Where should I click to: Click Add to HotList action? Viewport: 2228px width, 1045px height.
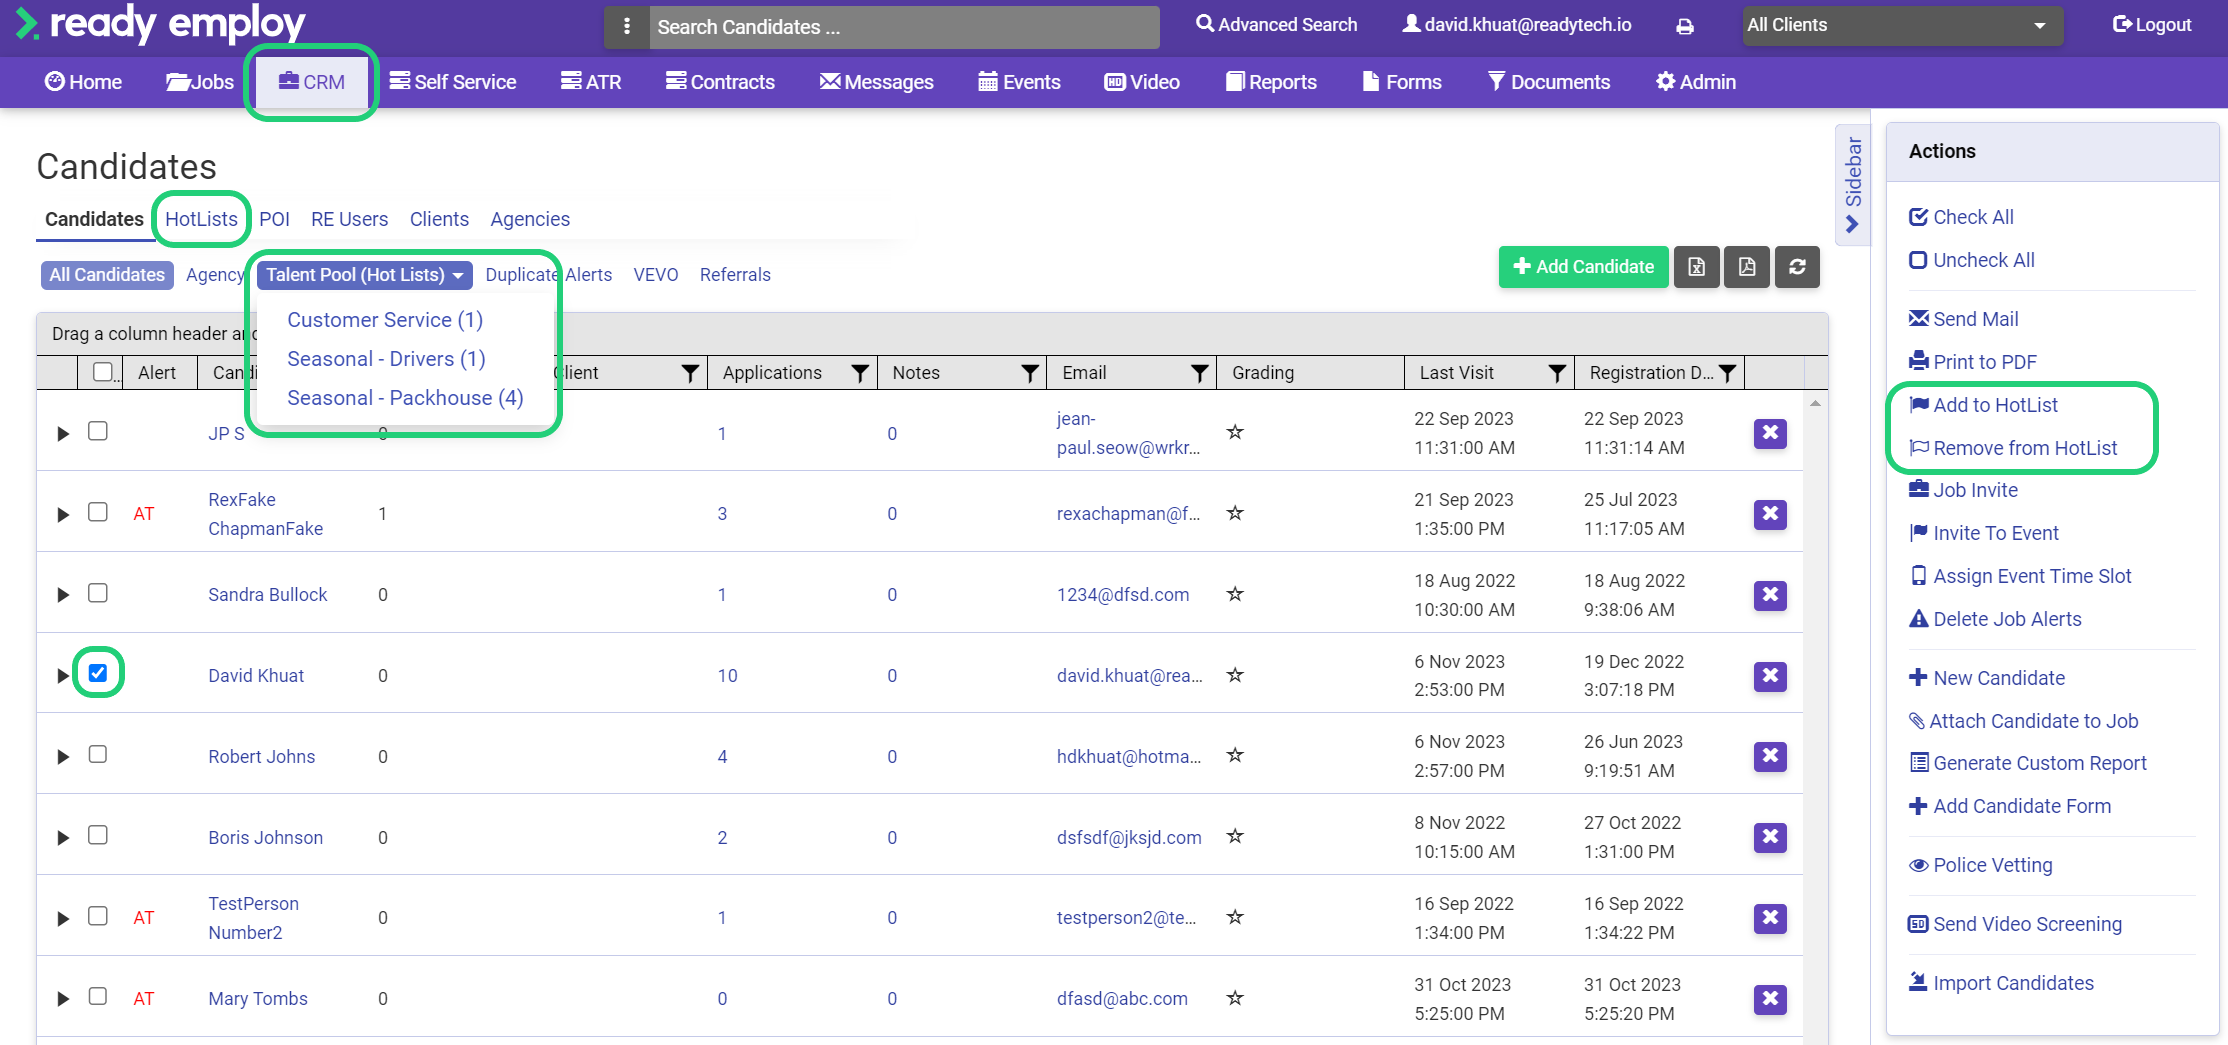pyautogui.click(x=1984, y=405)
